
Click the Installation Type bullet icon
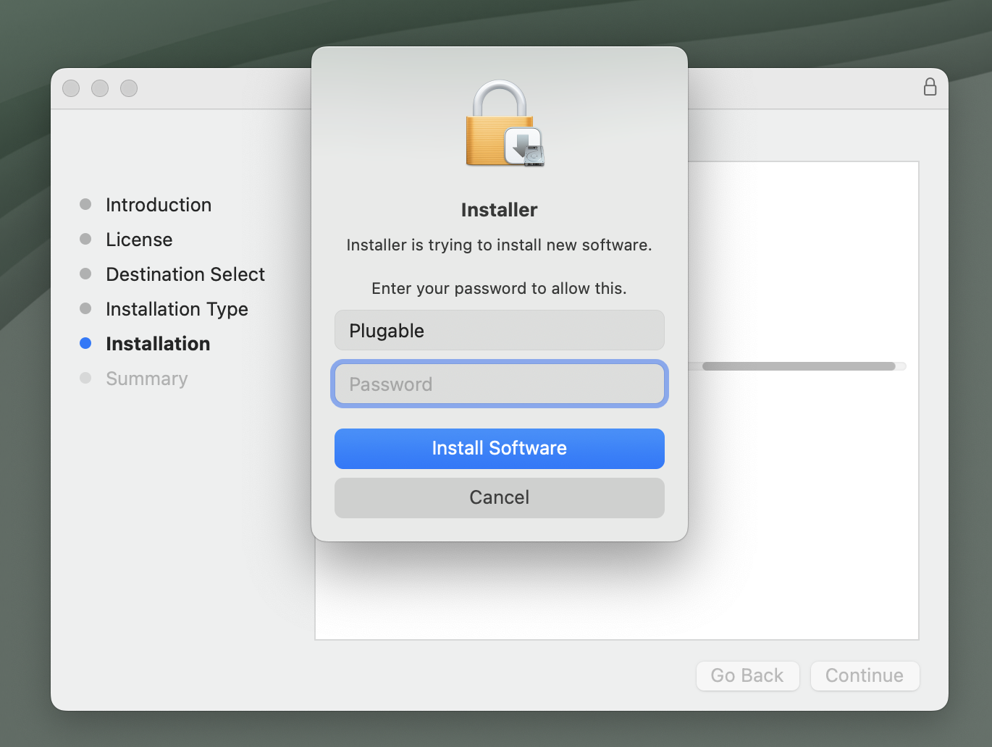(x=85, y=309)
